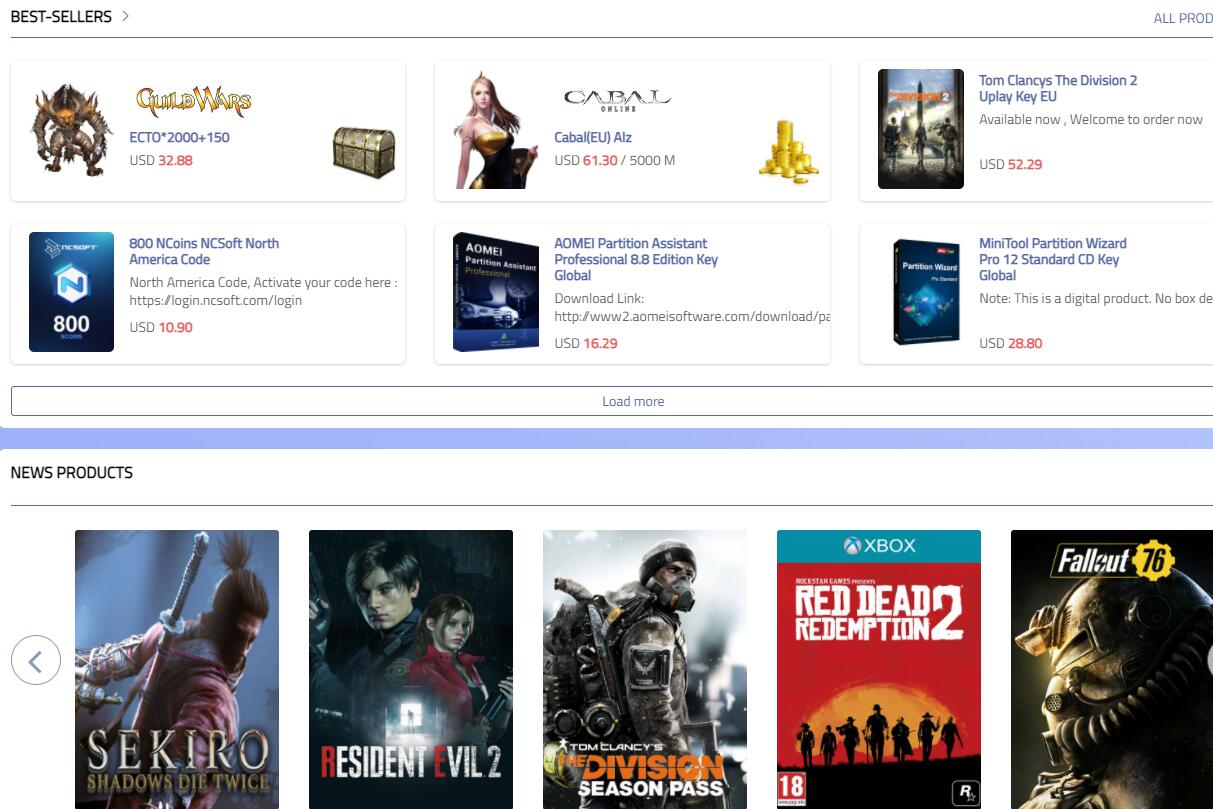Open the Division 2 box art

click(x=920, y=129)
